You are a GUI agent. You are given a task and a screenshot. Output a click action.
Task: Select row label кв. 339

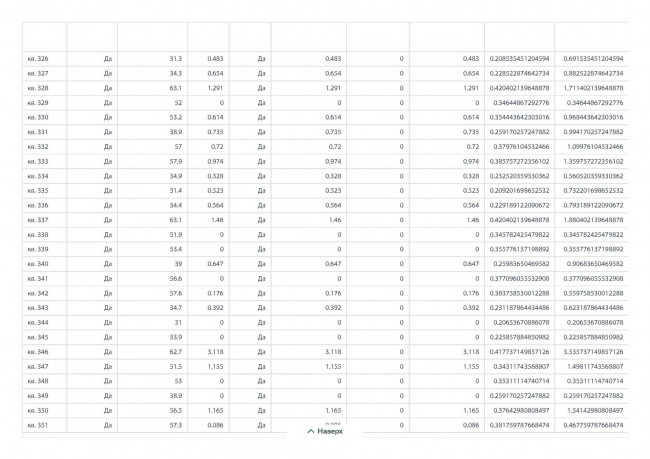click(38, 249)
